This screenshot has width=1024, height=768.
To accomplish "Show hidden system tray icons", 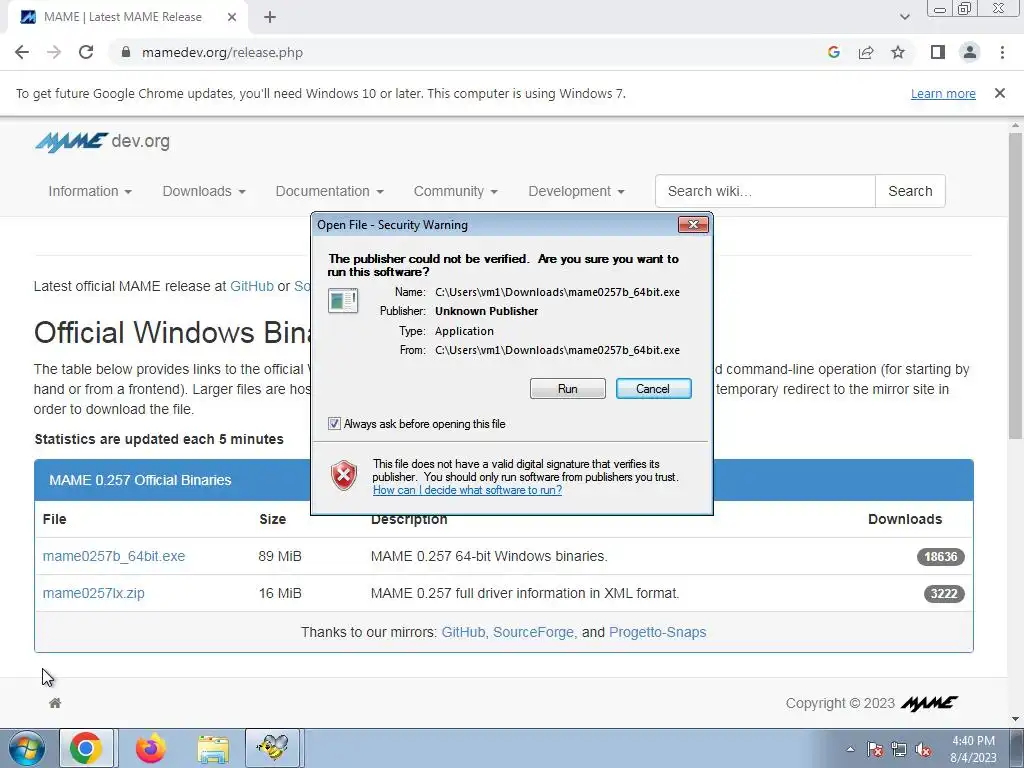I will coord(850,749).
